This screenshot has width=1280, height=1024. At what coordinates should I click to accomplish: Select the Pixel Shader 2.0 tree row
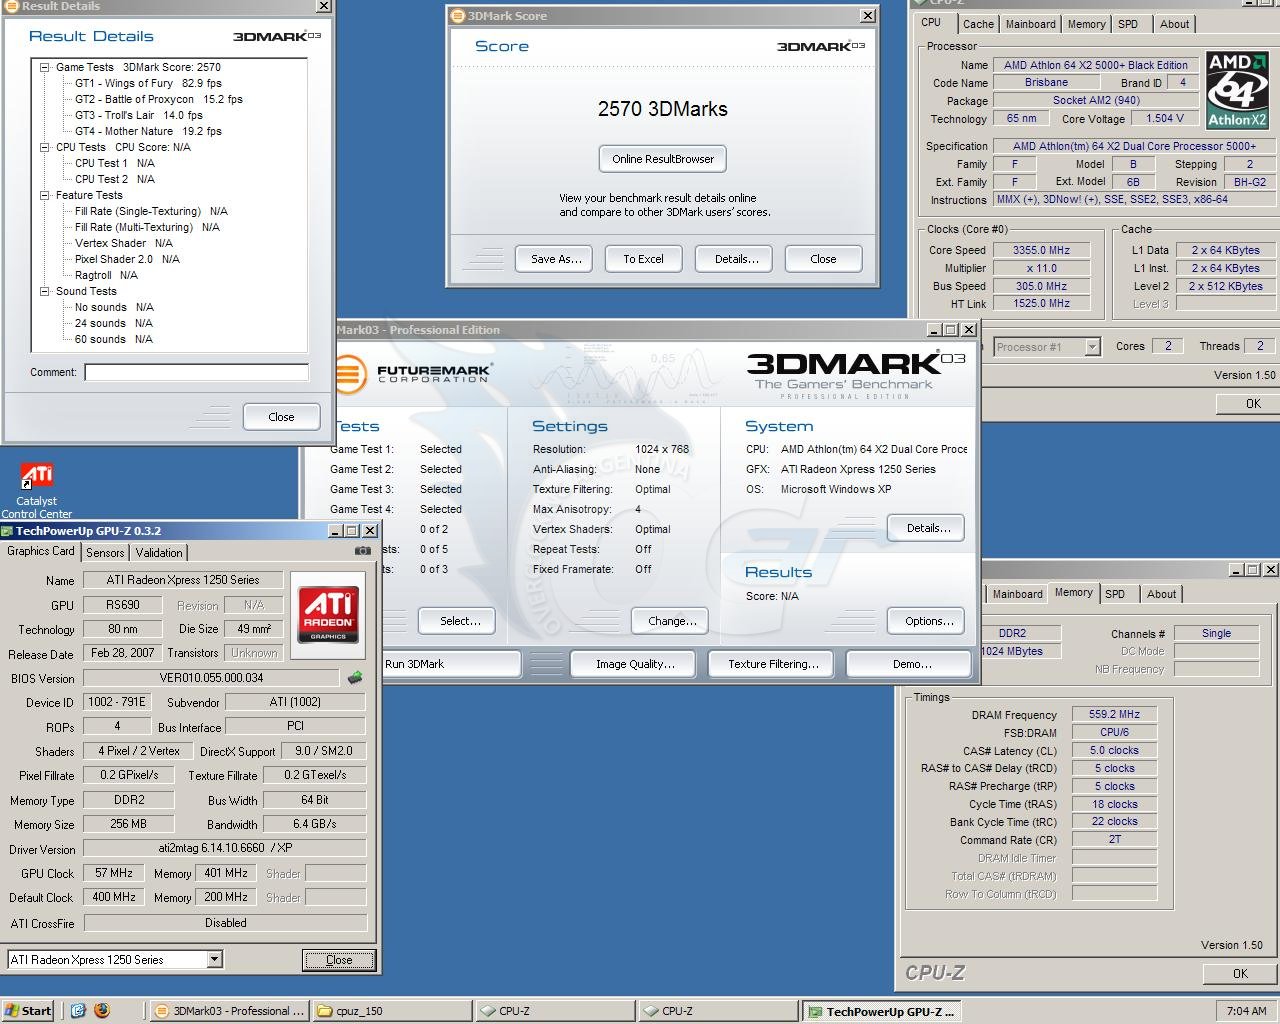(127, 259)
